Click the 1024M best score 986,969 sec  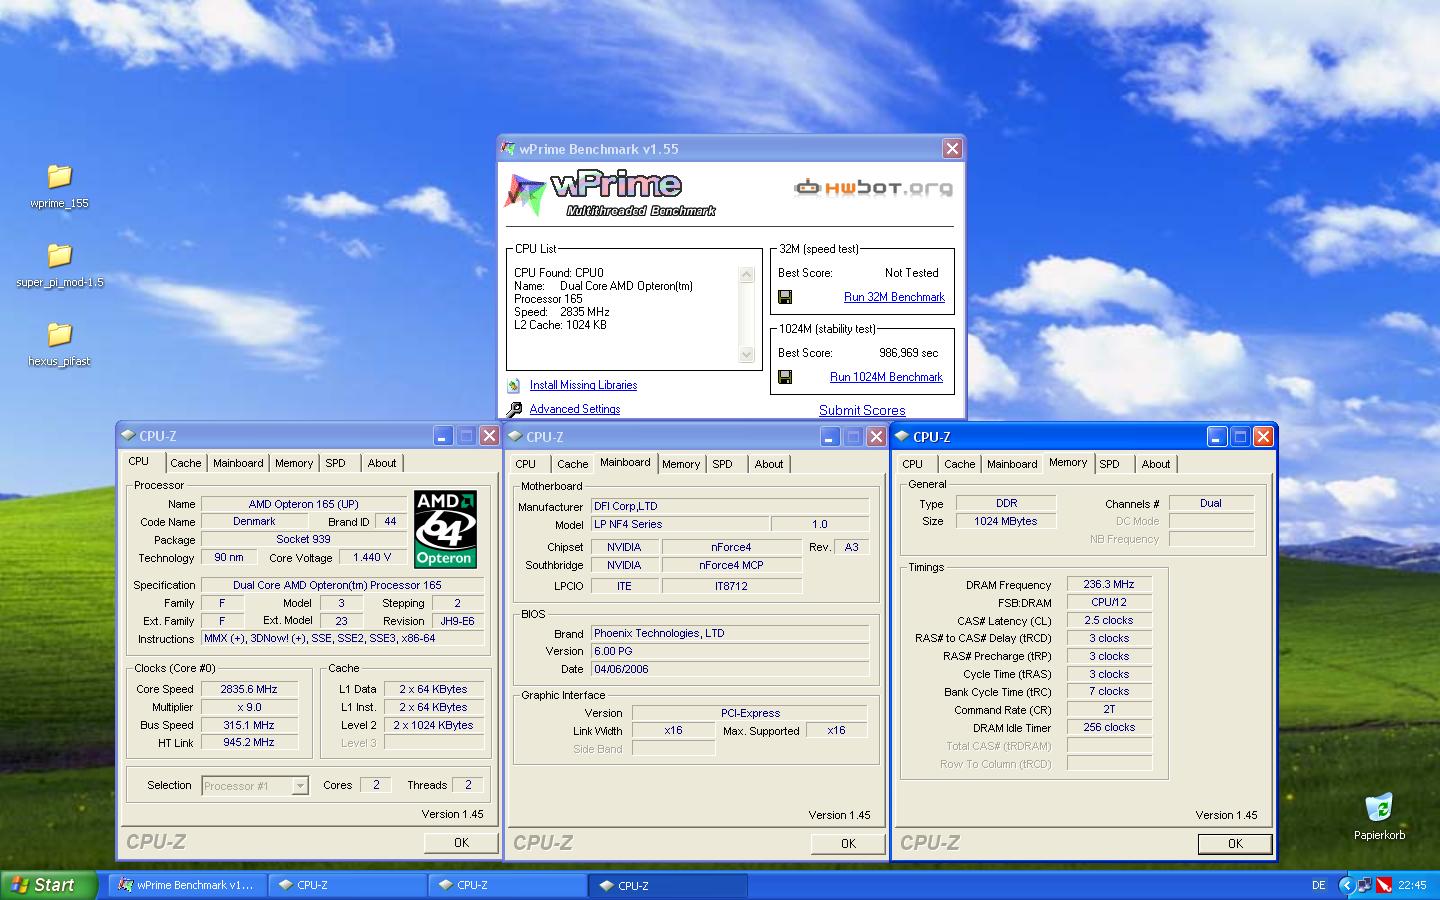click(x=909, y=353)
